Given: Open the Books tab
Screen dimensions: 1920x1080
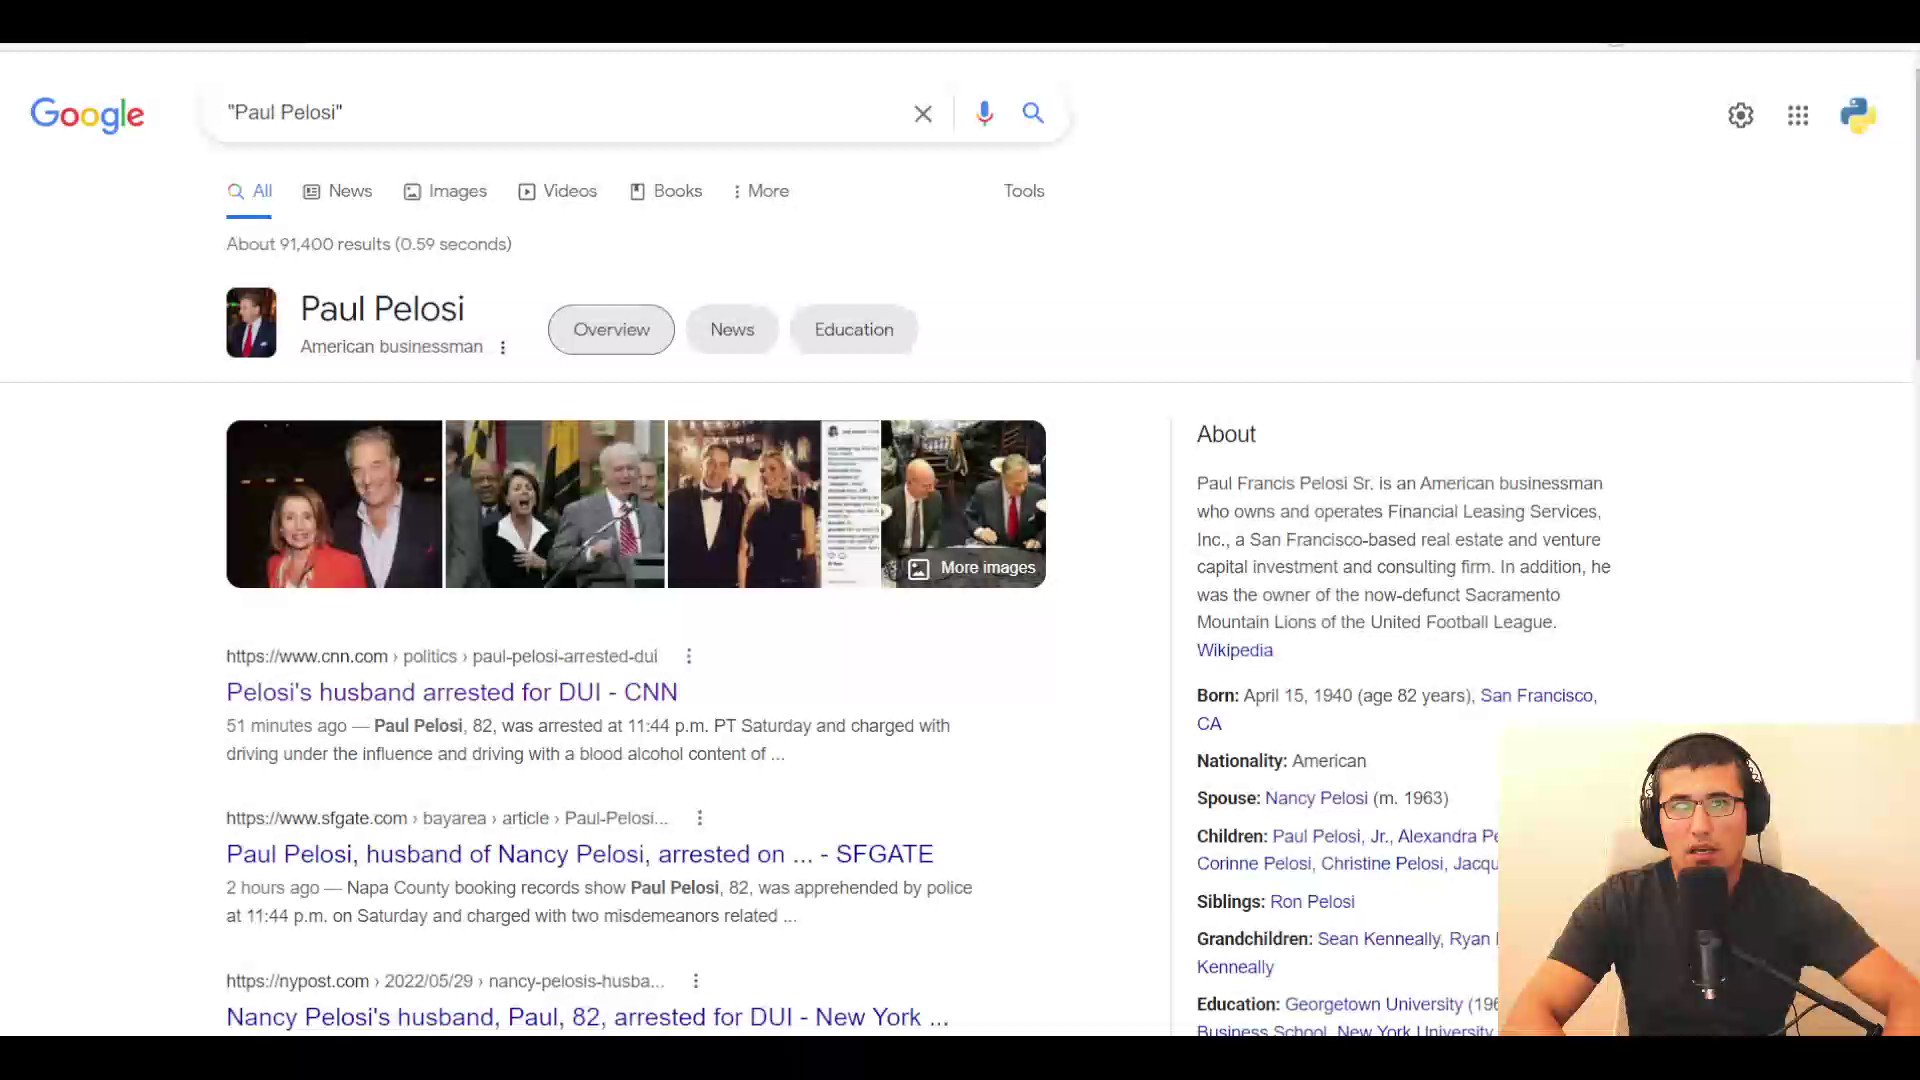Looking at the screenshot, I should coord(666,191).
